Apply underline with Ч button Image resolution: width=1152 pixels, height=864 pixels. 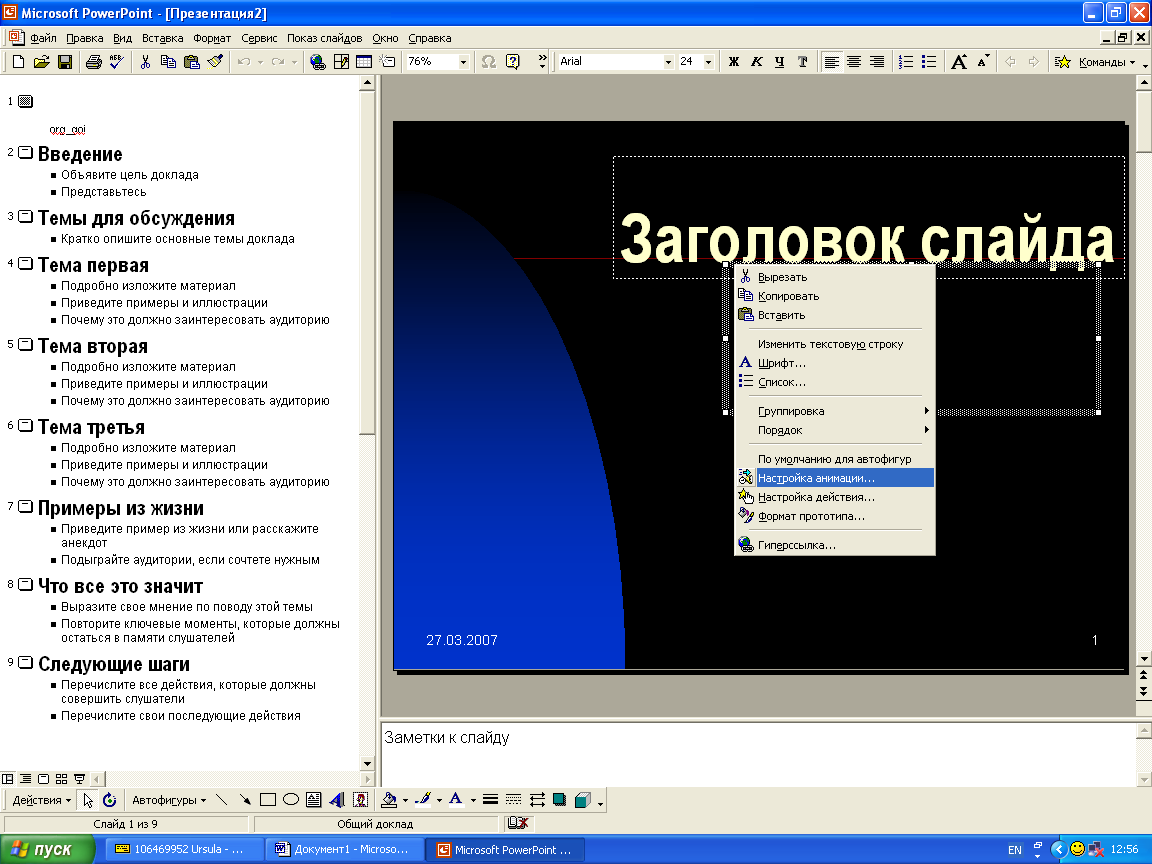click(x=779, y=62)
